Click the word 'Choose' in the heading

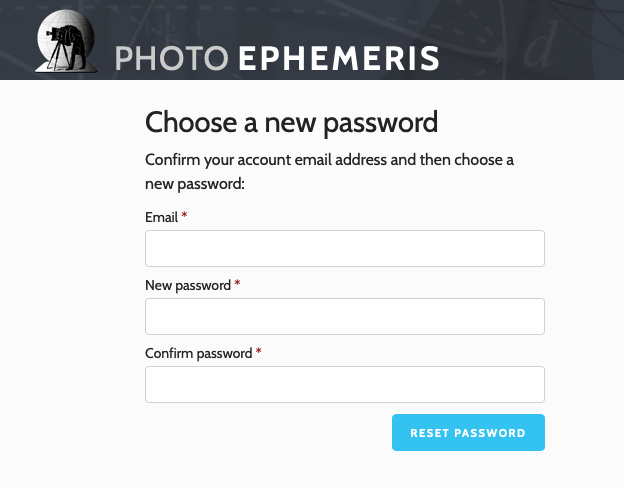pyautogui.click(x=189, y=123)
